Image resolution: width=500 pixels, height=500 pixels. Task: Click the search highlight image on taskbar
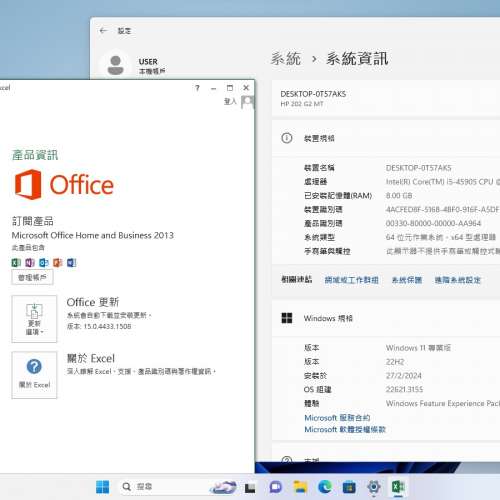pyautogui.click(x=223, y=487)
